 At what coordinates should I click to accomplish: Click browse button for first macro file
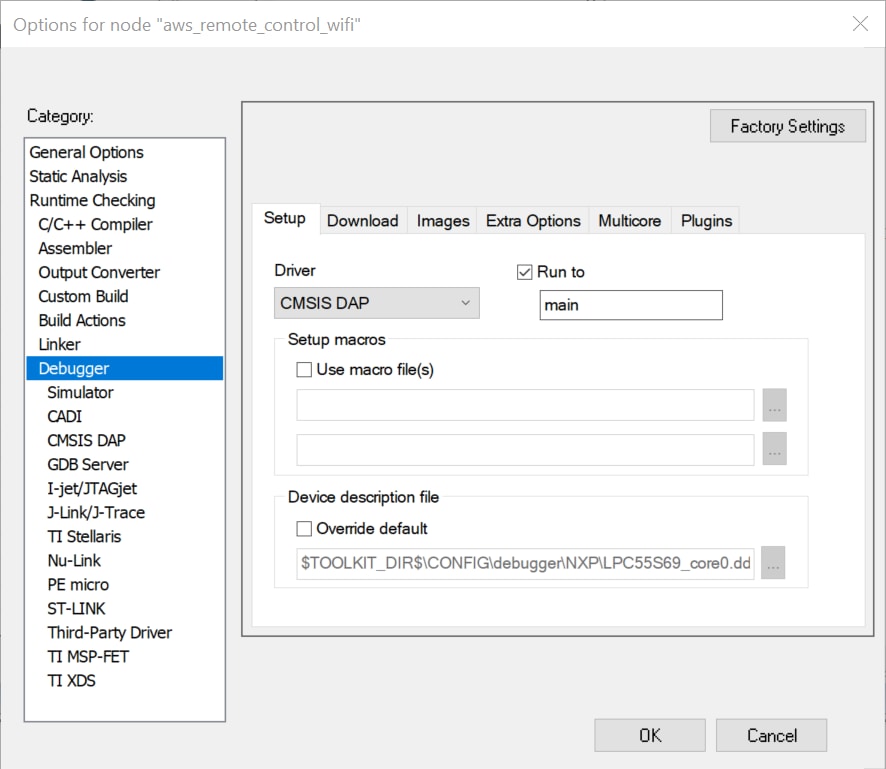pyautogui.click(x=774, y=405)
